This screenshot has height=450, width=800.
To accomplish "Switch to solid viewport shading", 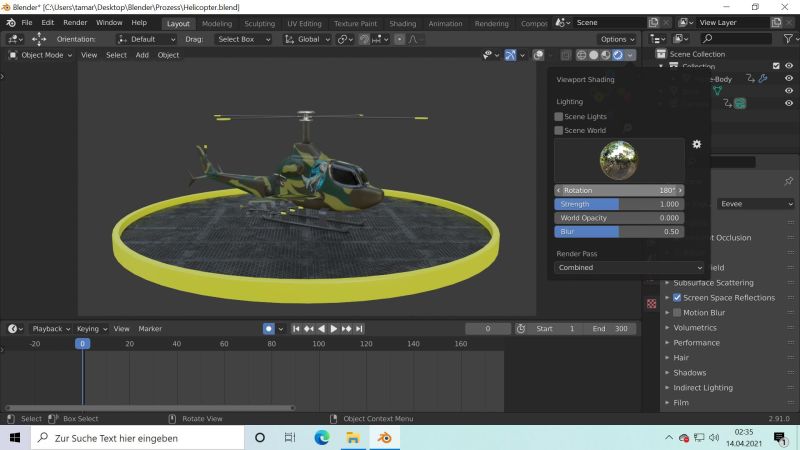I will click(592, 55).
